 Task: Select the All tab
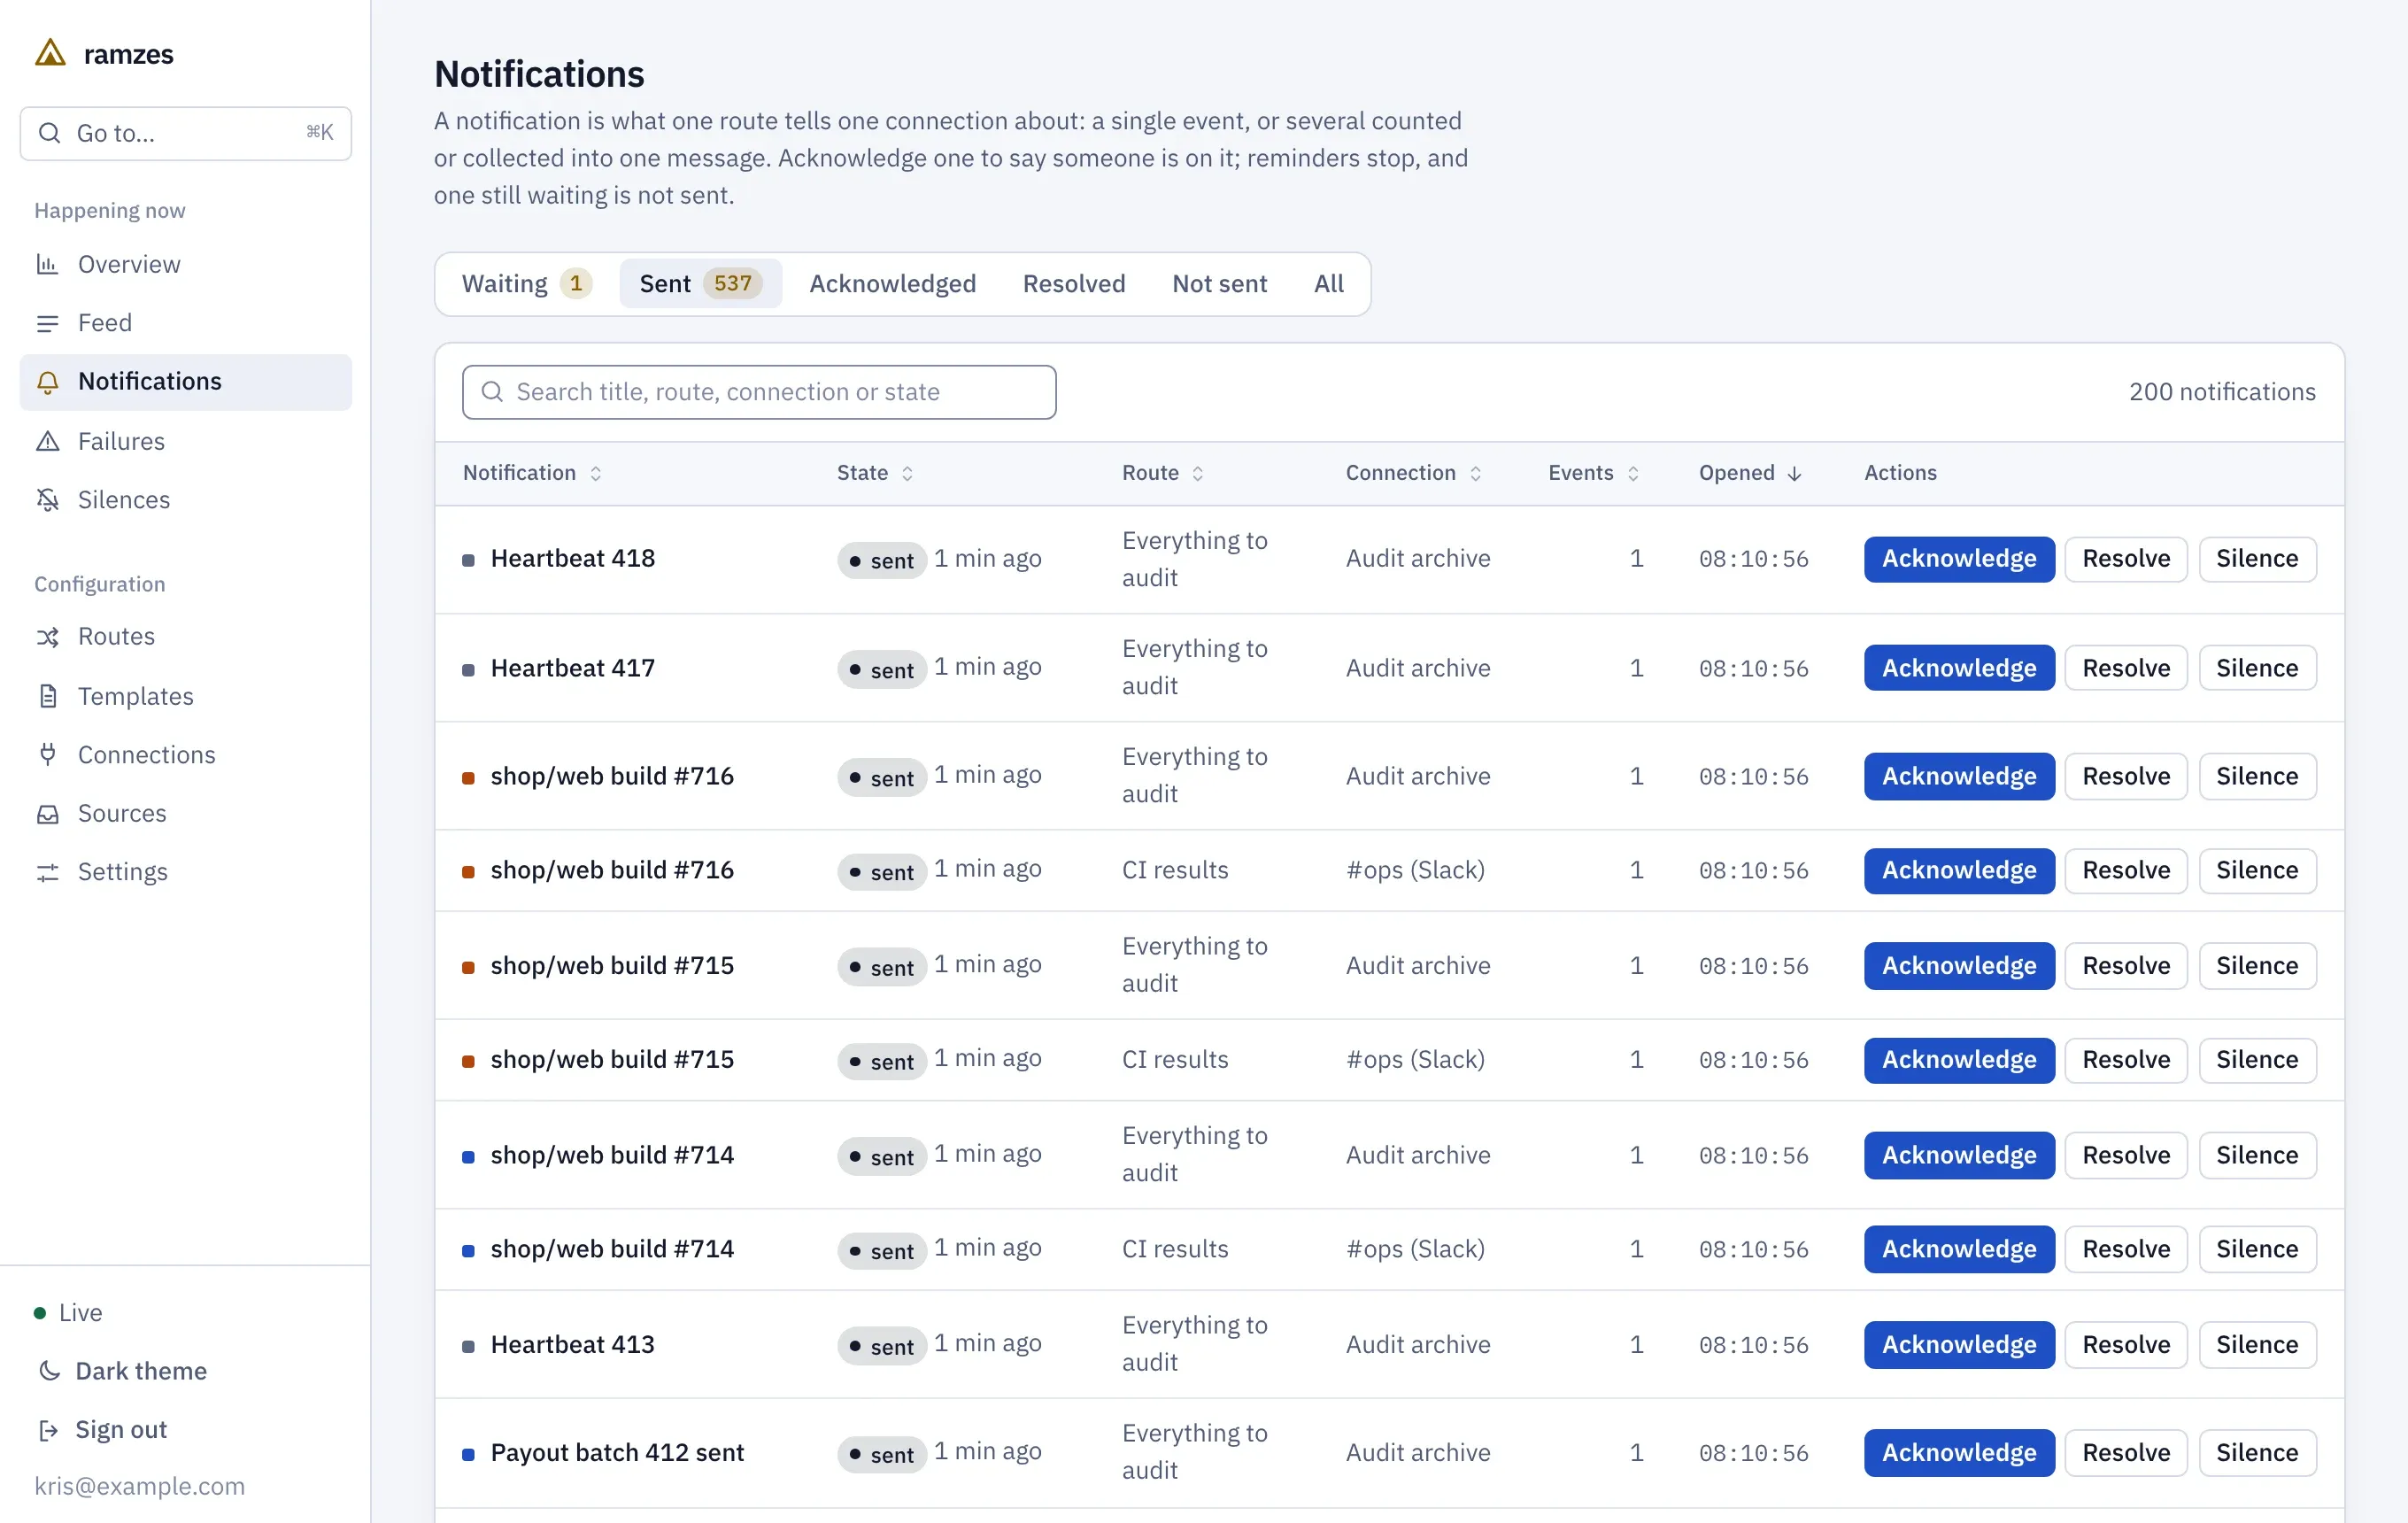(1328, 284)
